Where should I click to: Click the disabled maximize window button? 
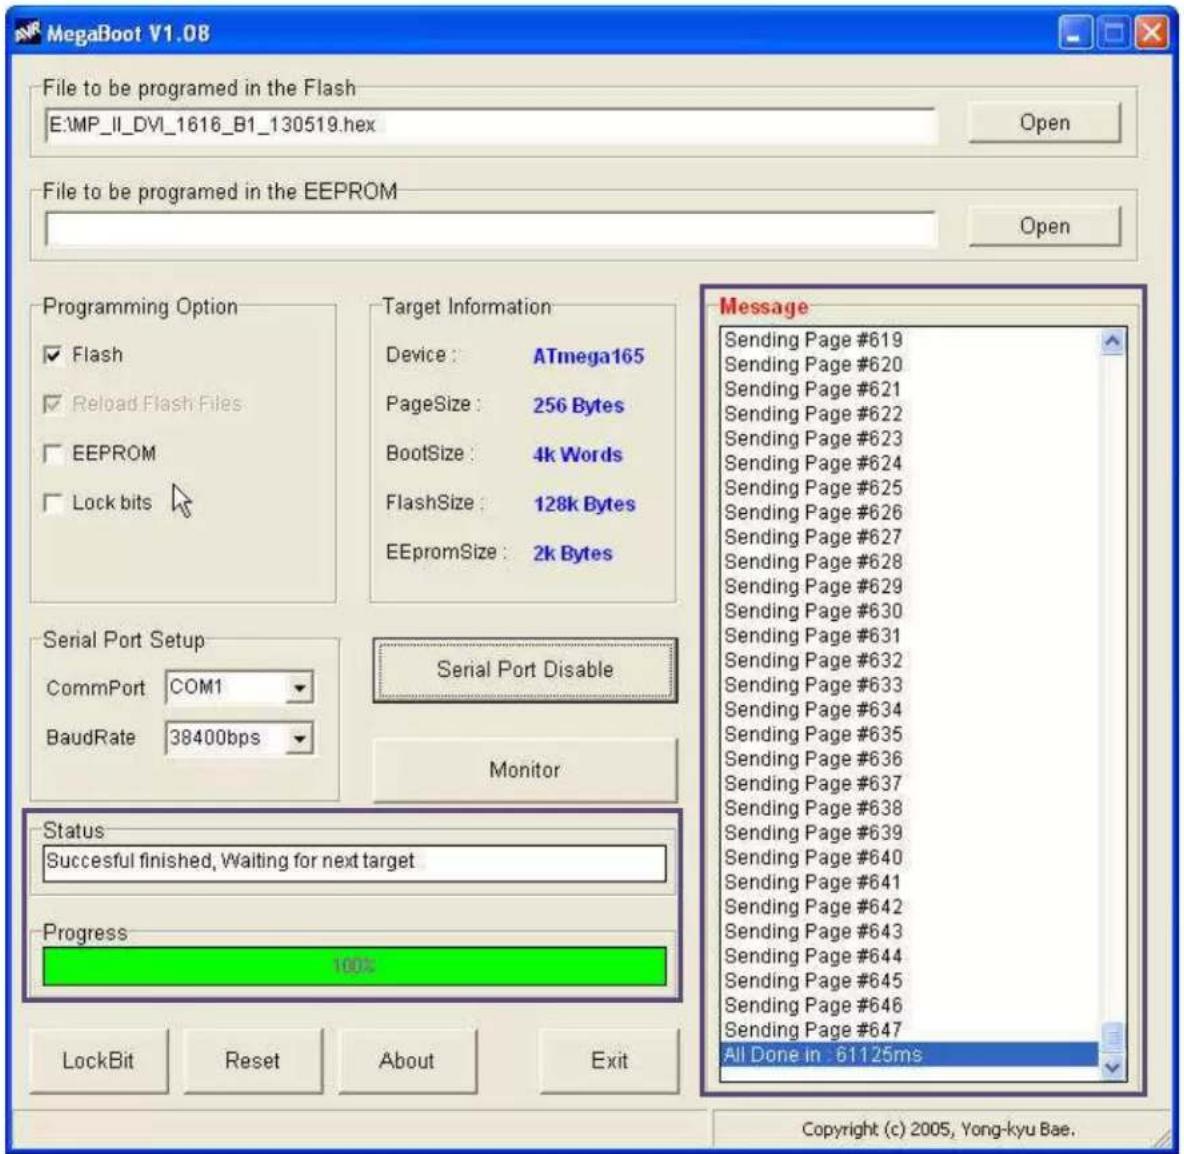click(x=1113, y=32)
